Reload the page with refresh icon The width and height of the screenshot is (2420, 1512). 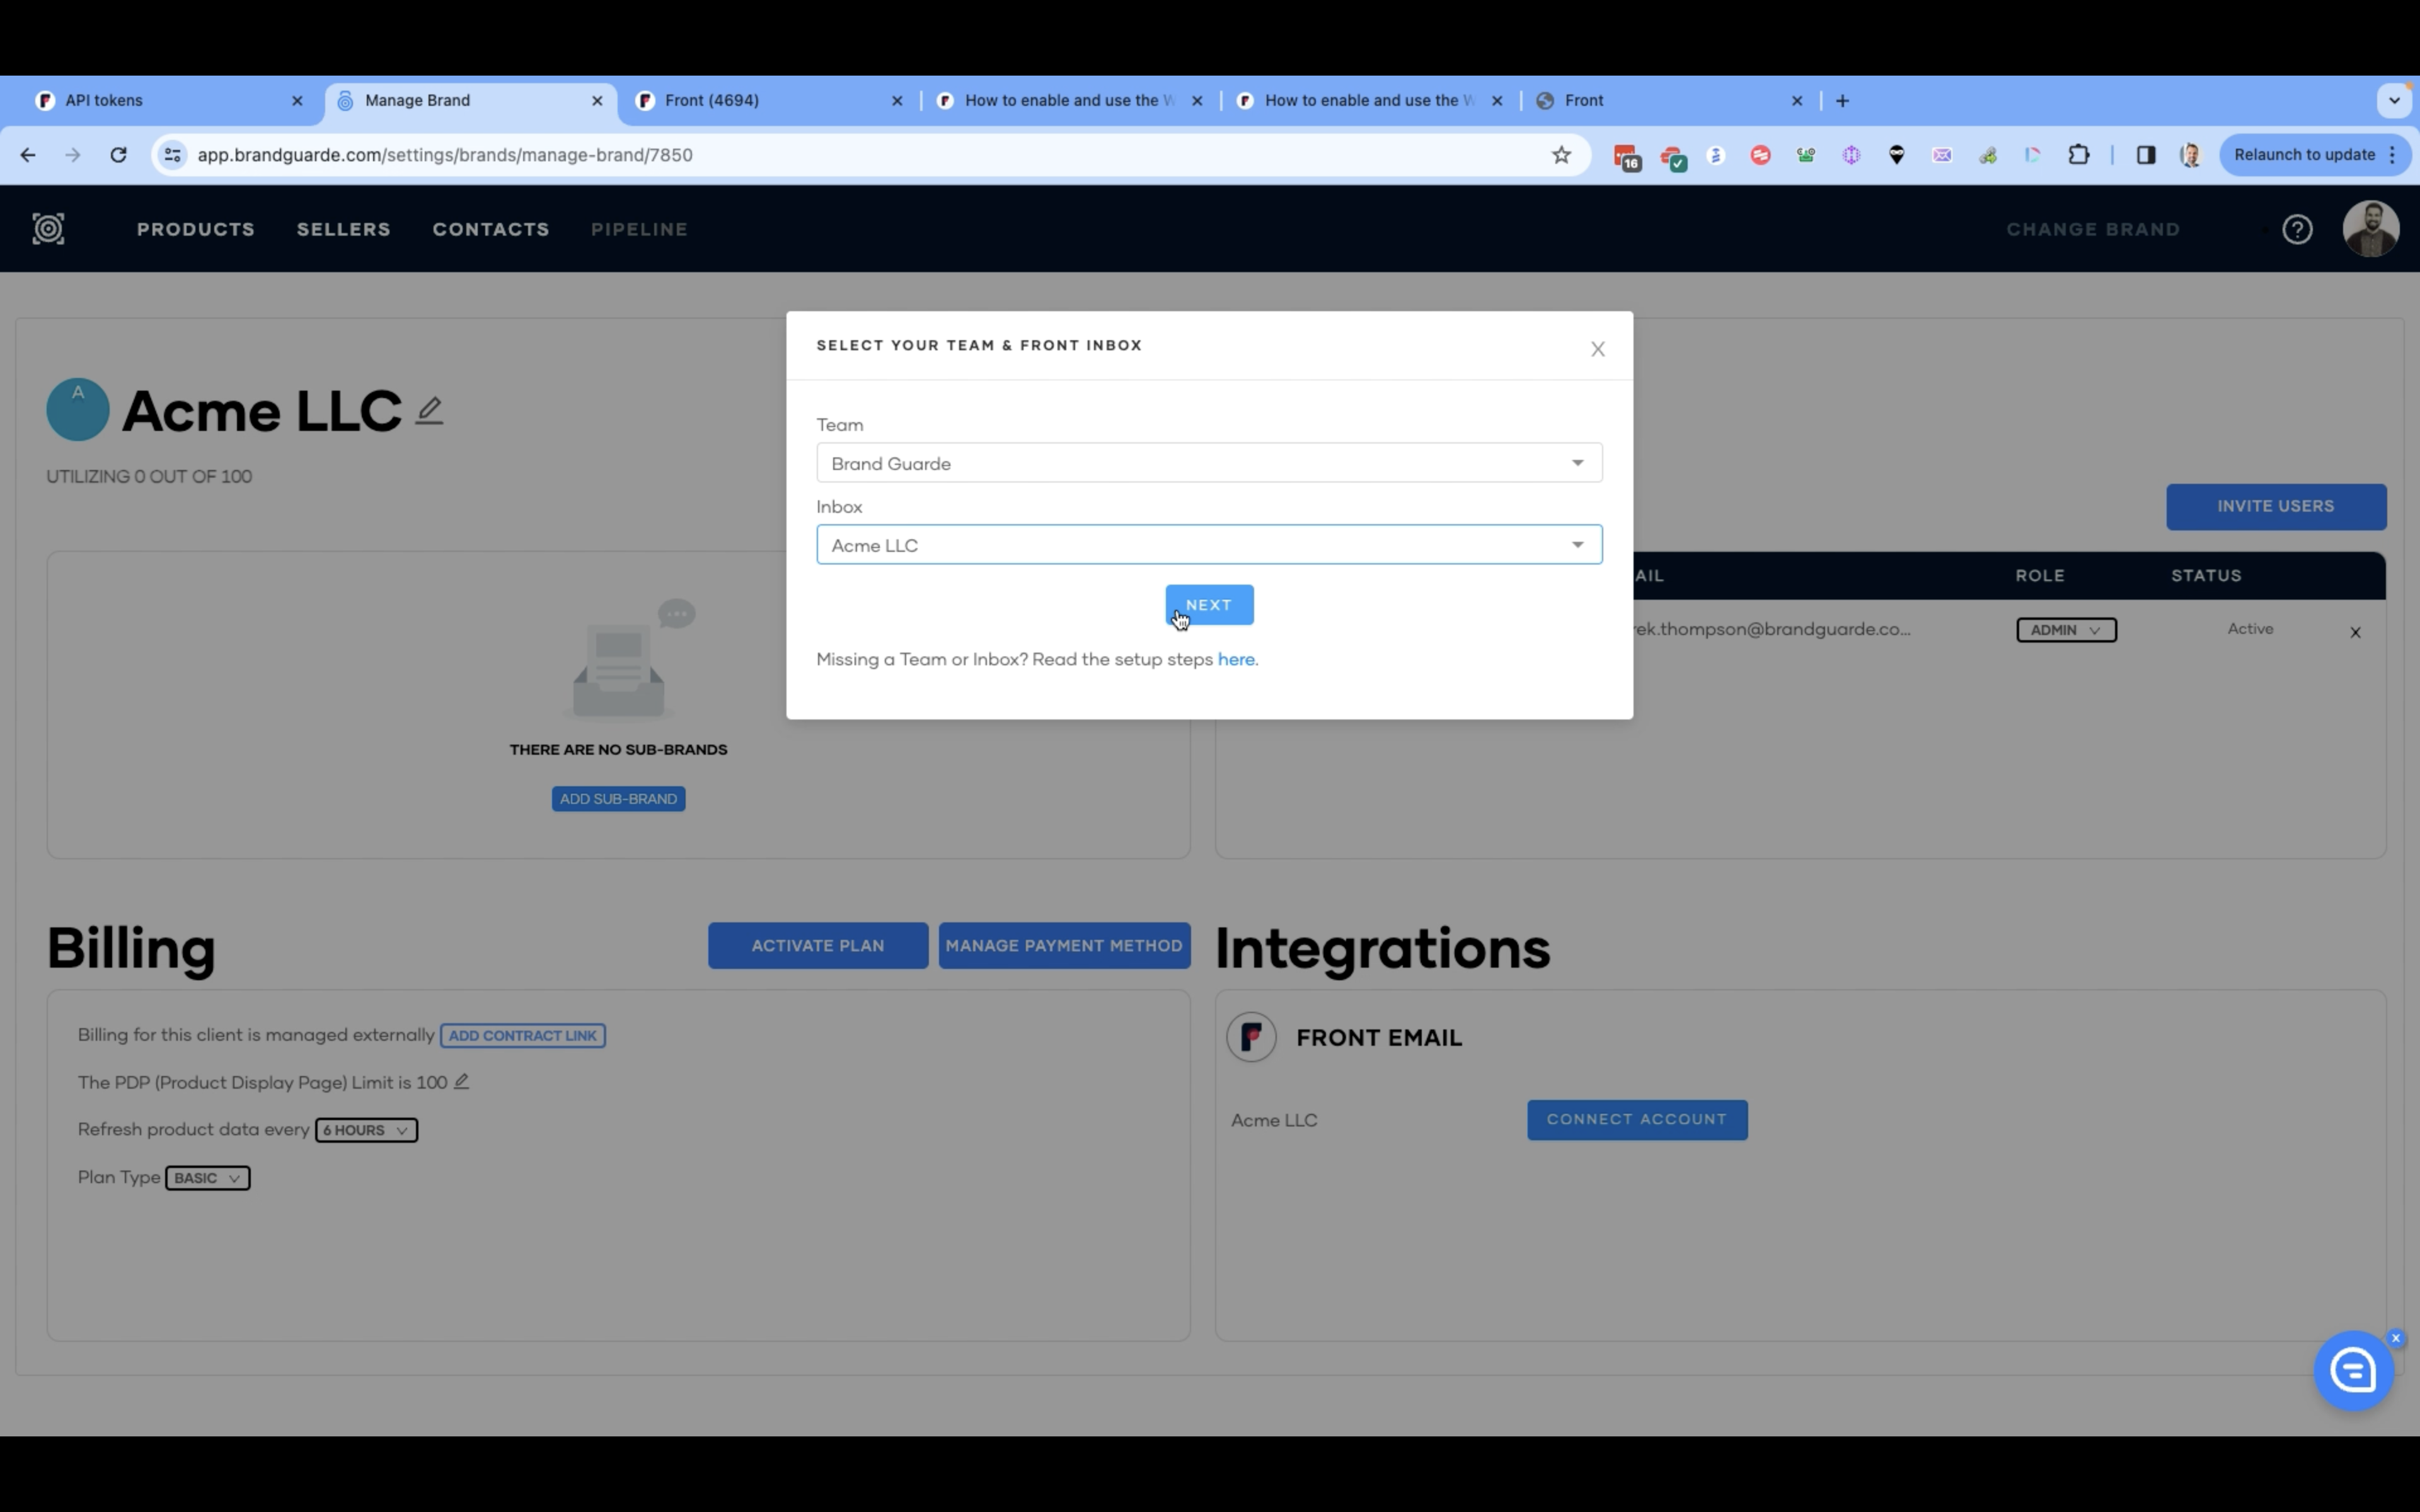click(118, 155)
